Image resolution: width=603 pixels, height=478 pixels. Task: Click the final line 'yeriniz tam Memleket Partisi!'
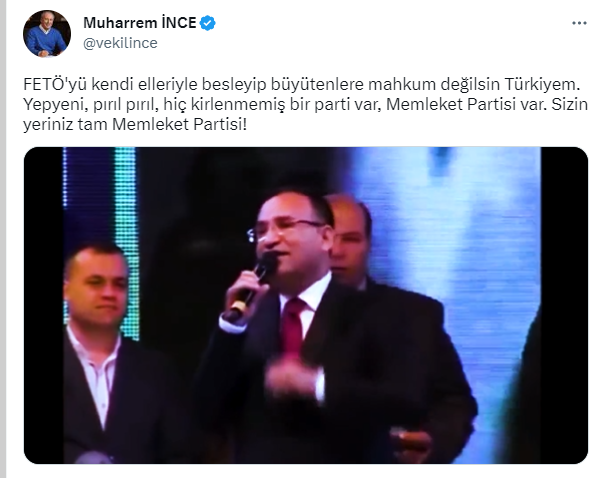(x=135, y=124)
